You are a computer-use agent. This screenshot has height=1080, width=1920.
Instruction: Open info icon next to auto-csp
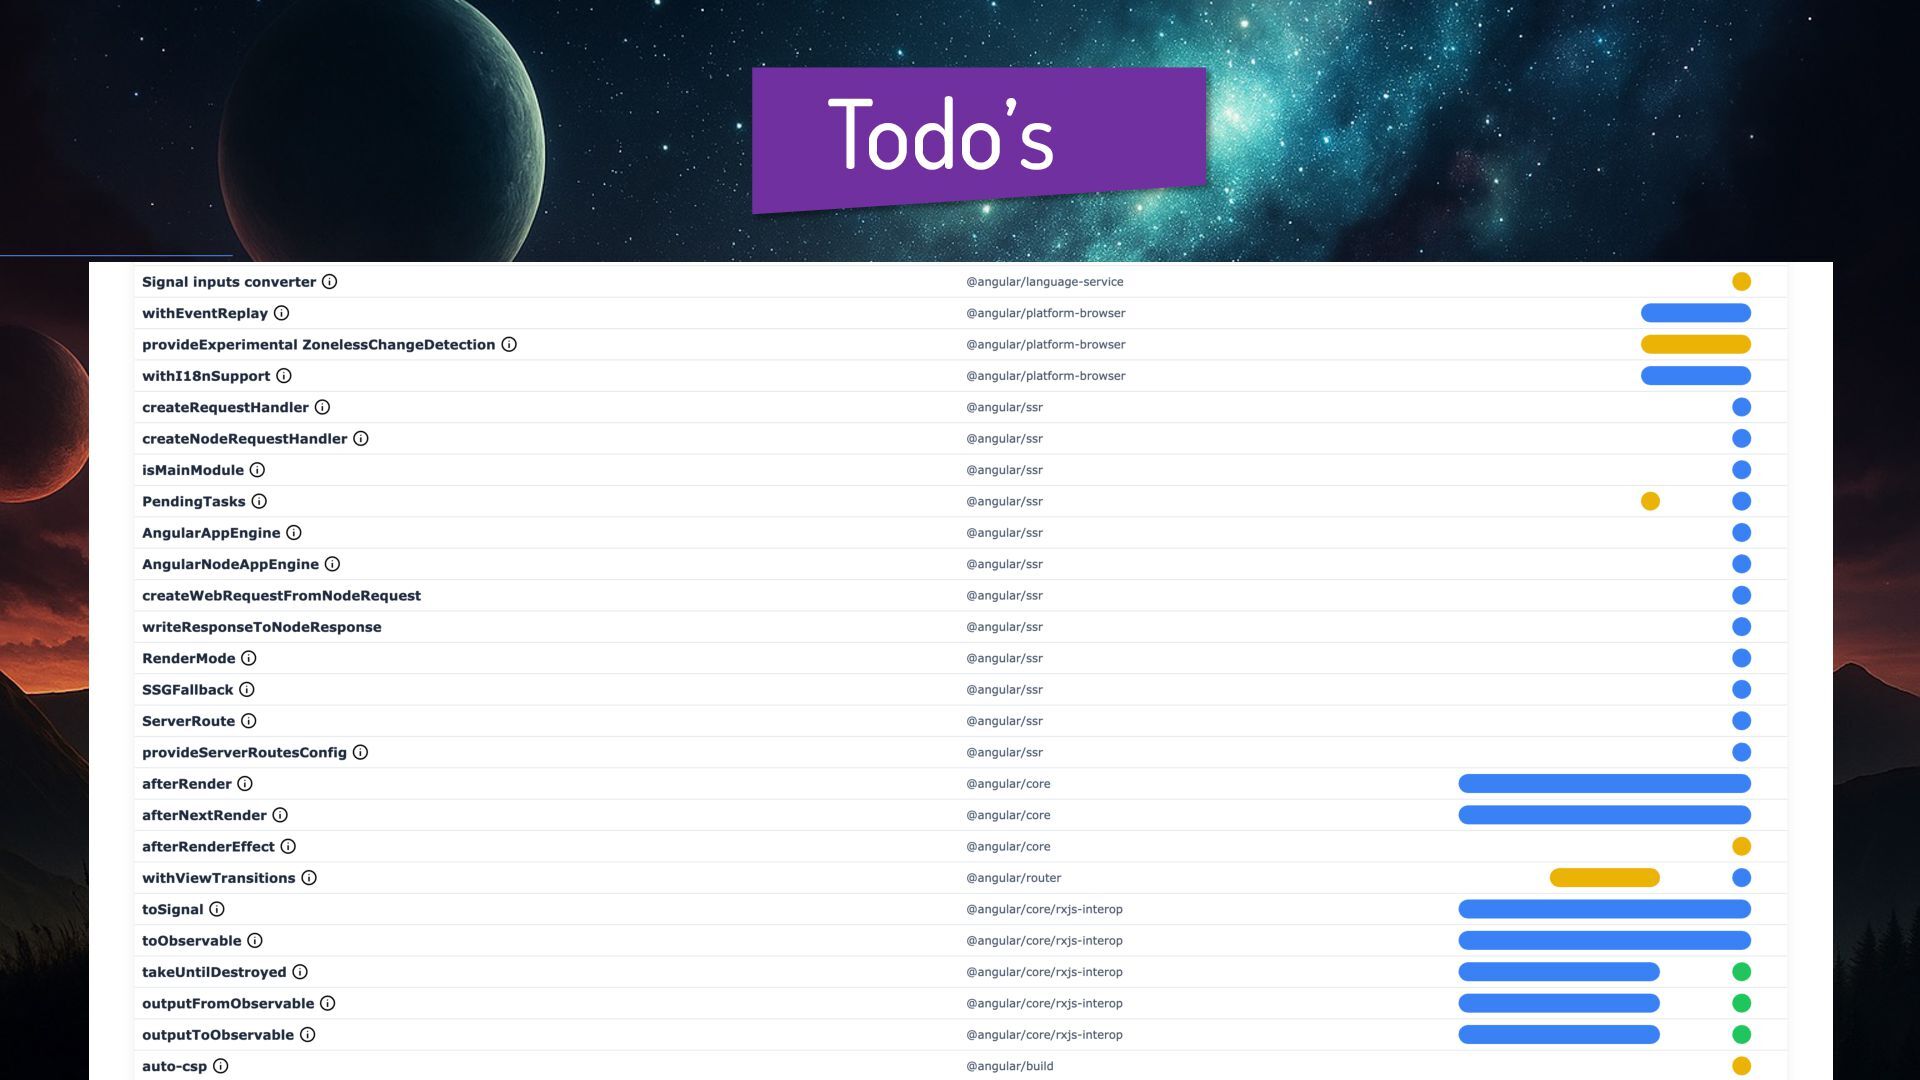[x=221, y=1066]
